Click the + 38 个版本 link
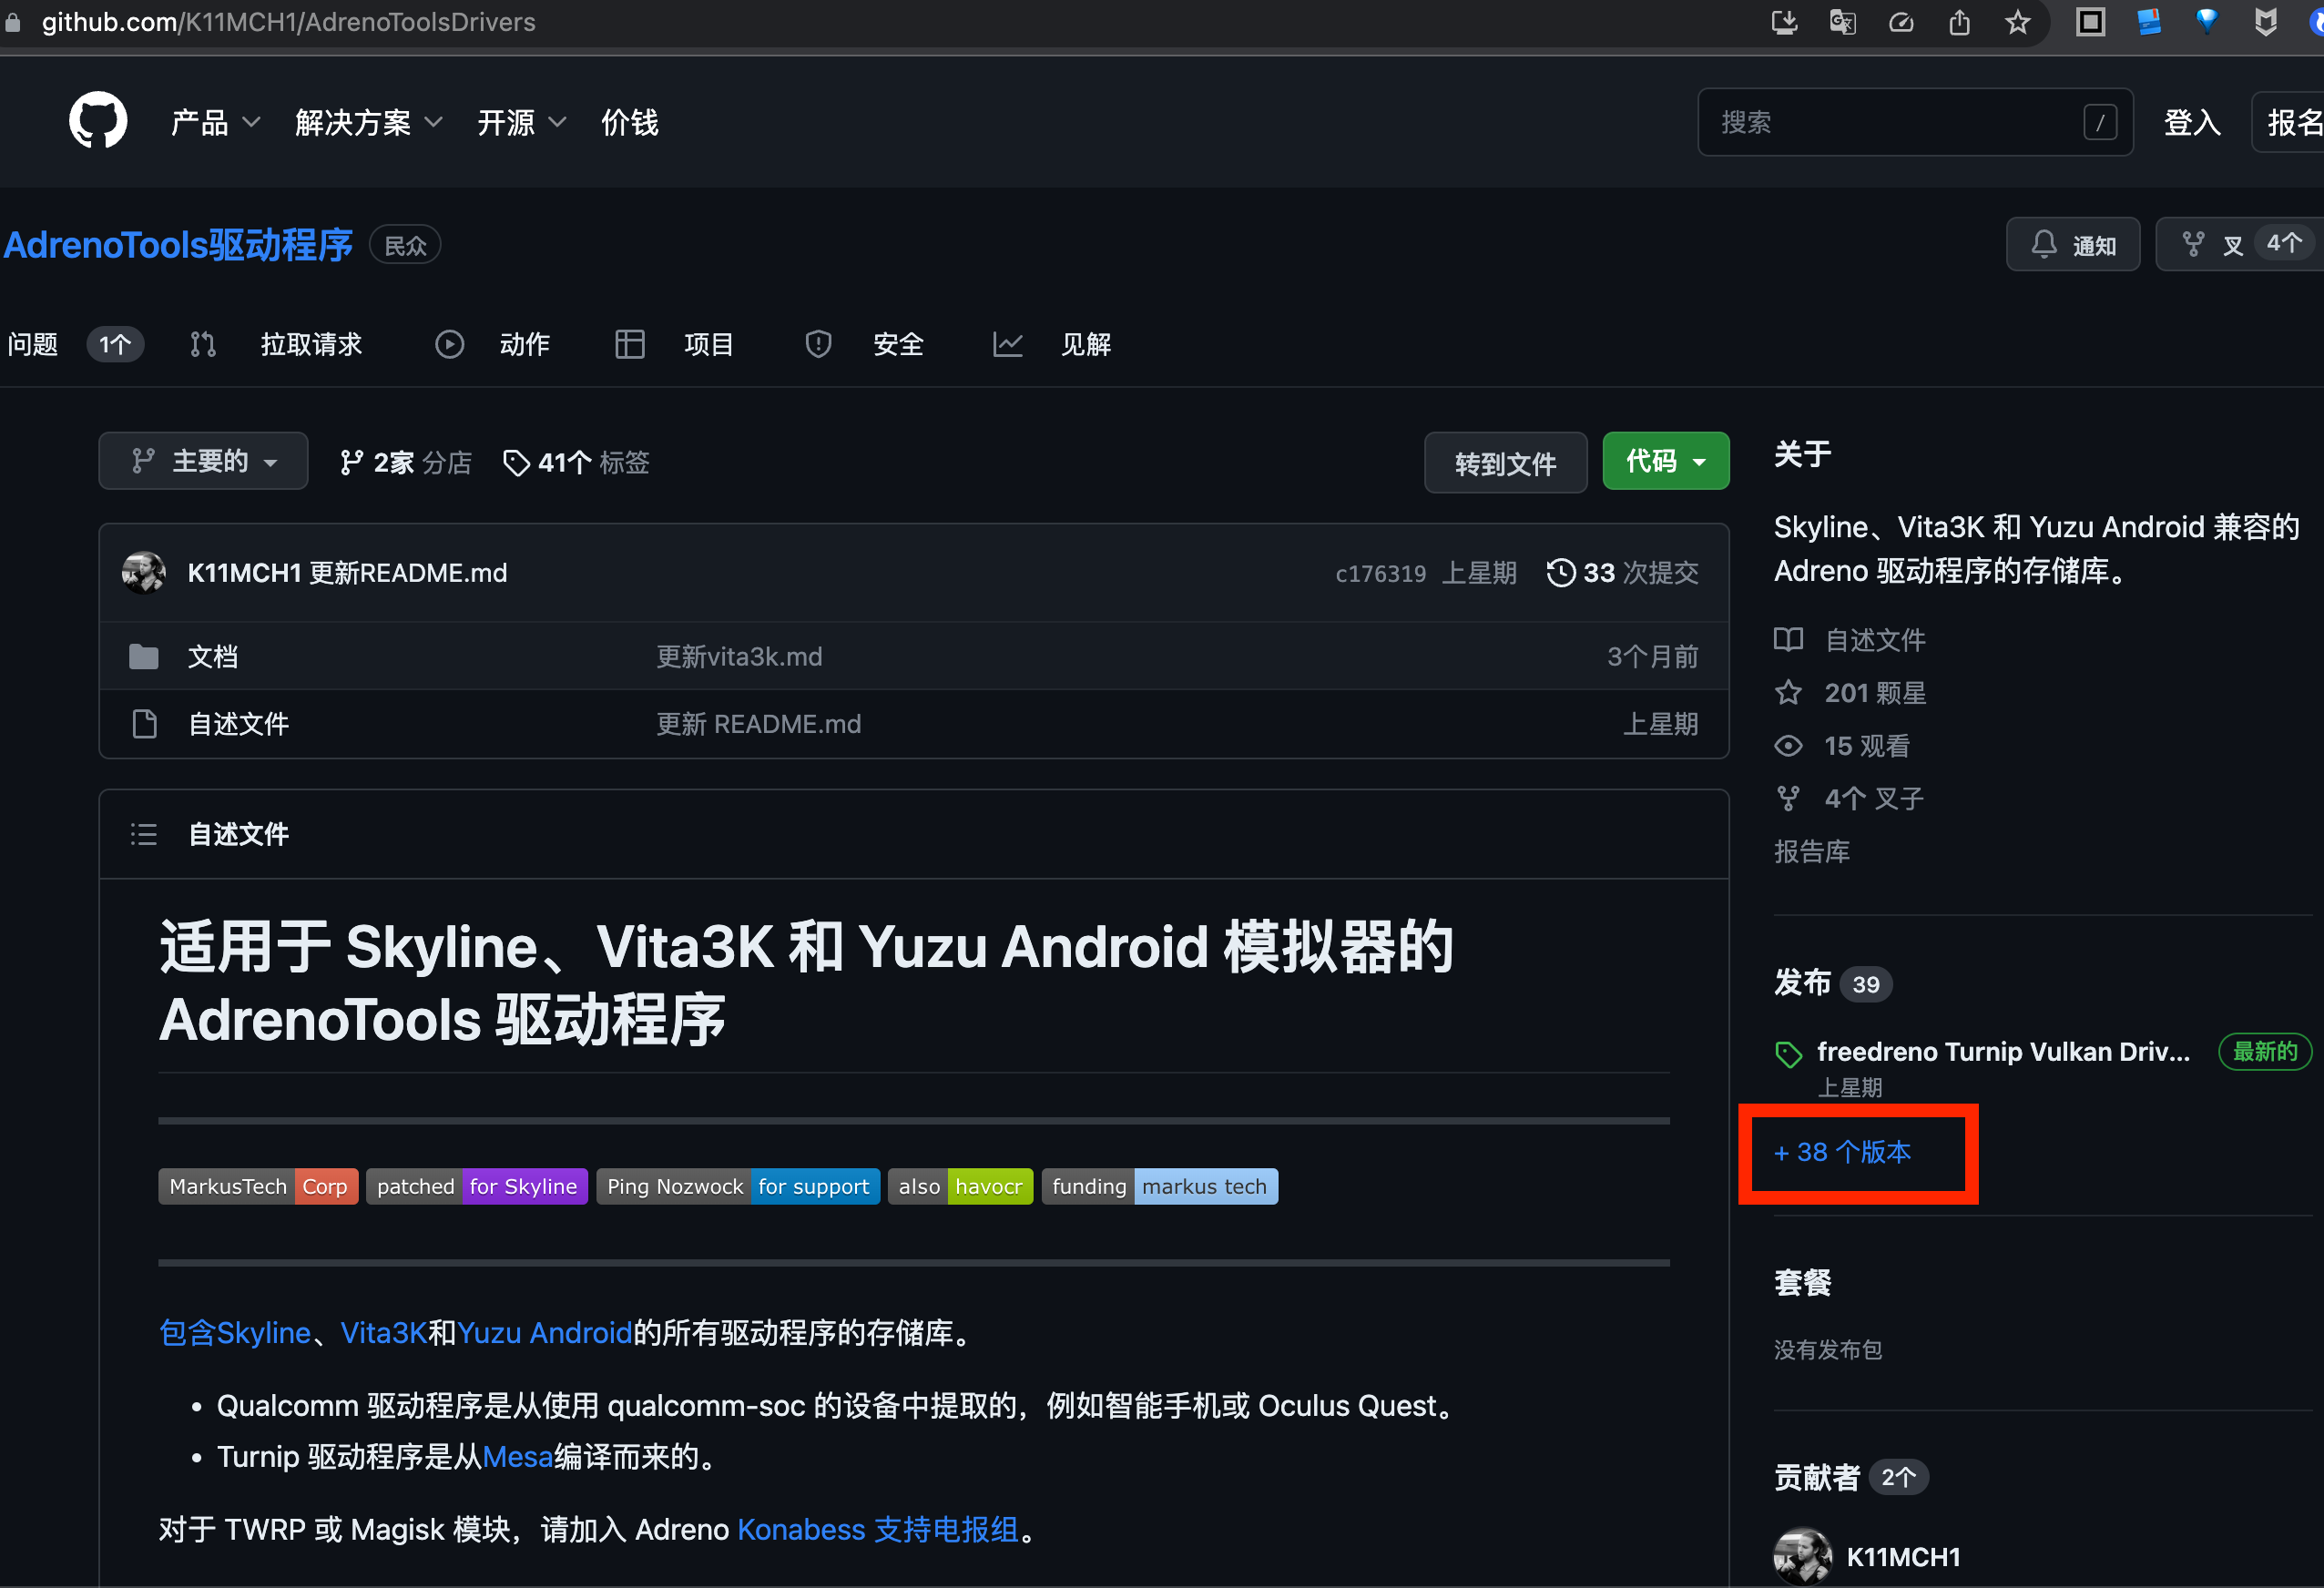The height and width of the screenshot is (1588, 2324). [1842, 1152]
